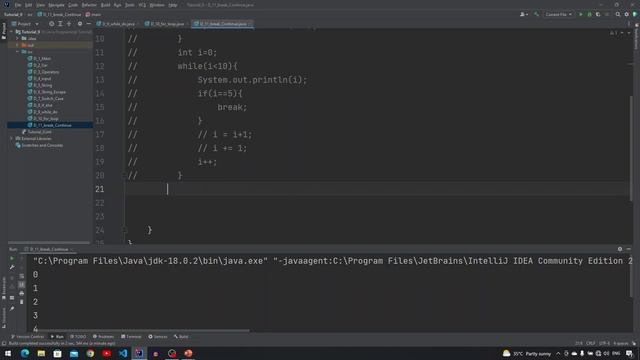640x360 pixels.
Task: Toggle the Project side tool window button
Action: coord(4,31)
